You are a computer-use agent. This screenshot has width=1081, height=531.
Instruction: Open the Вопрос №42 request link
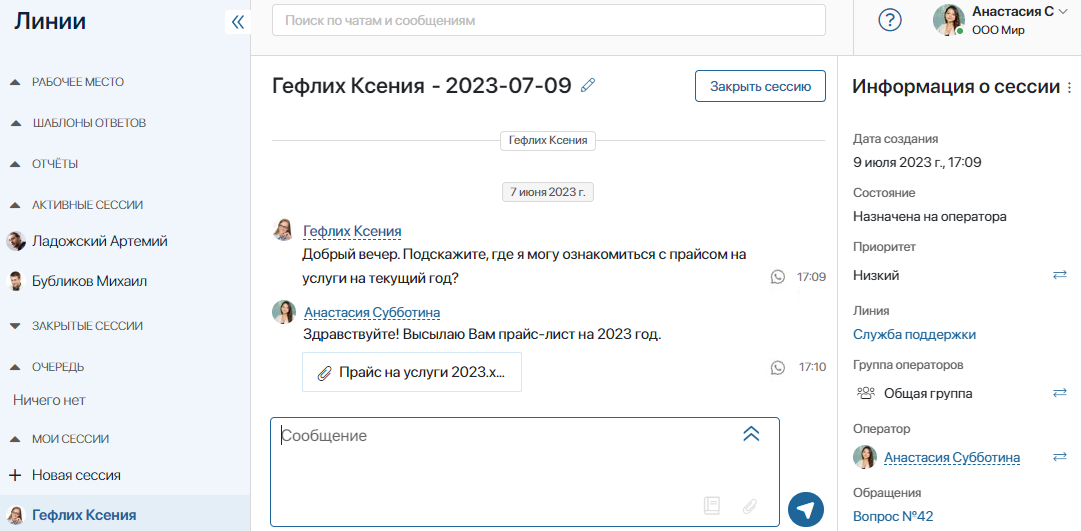pyautogui.click(x=893, y=516)
